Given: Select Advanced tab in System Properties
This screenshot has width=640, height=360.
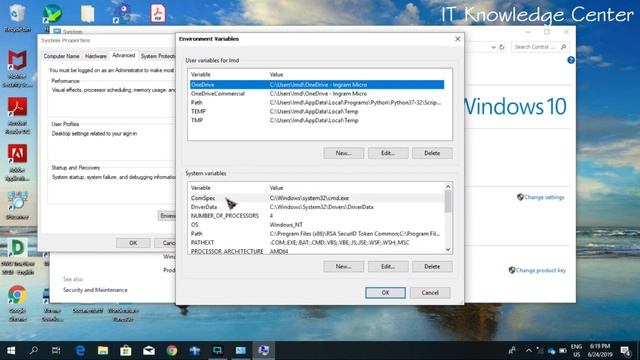Looking at the screenshot, I should coord(123,55).
